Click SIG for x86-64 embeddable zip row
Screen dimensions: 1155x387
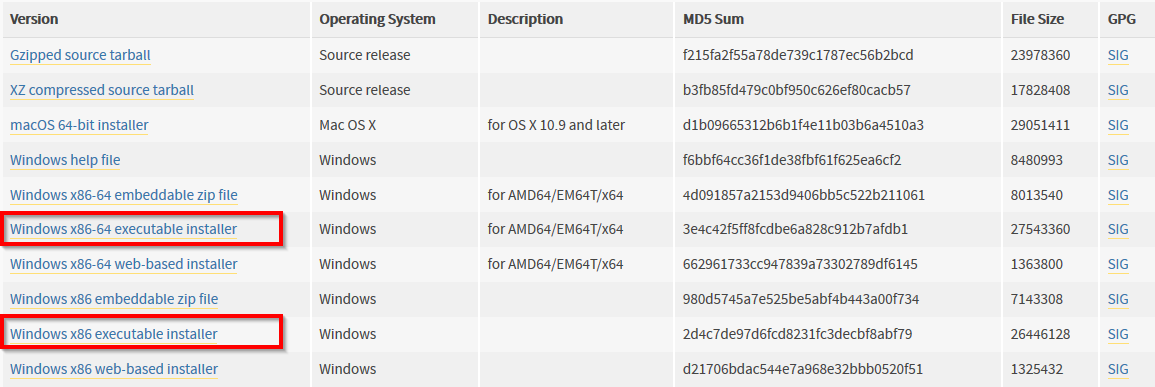1117,195
